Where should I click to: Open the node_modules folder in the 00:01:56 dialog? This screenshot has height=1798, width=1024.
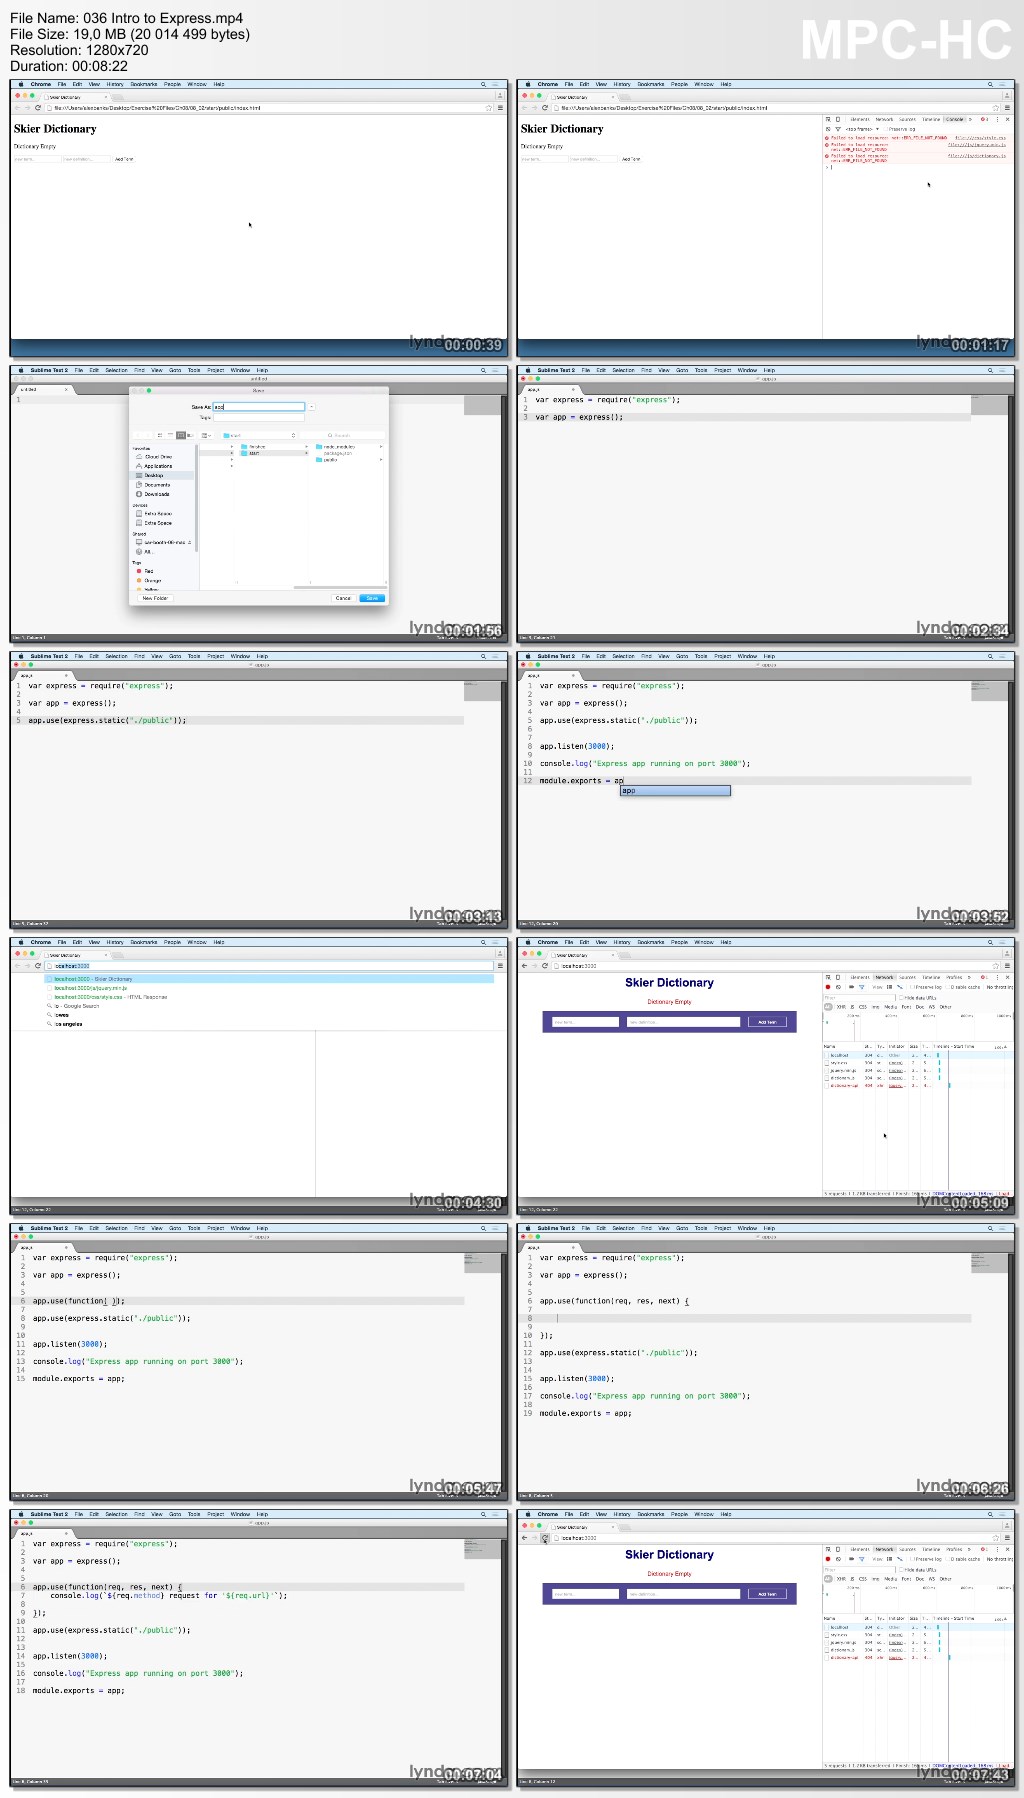[339, 447]
